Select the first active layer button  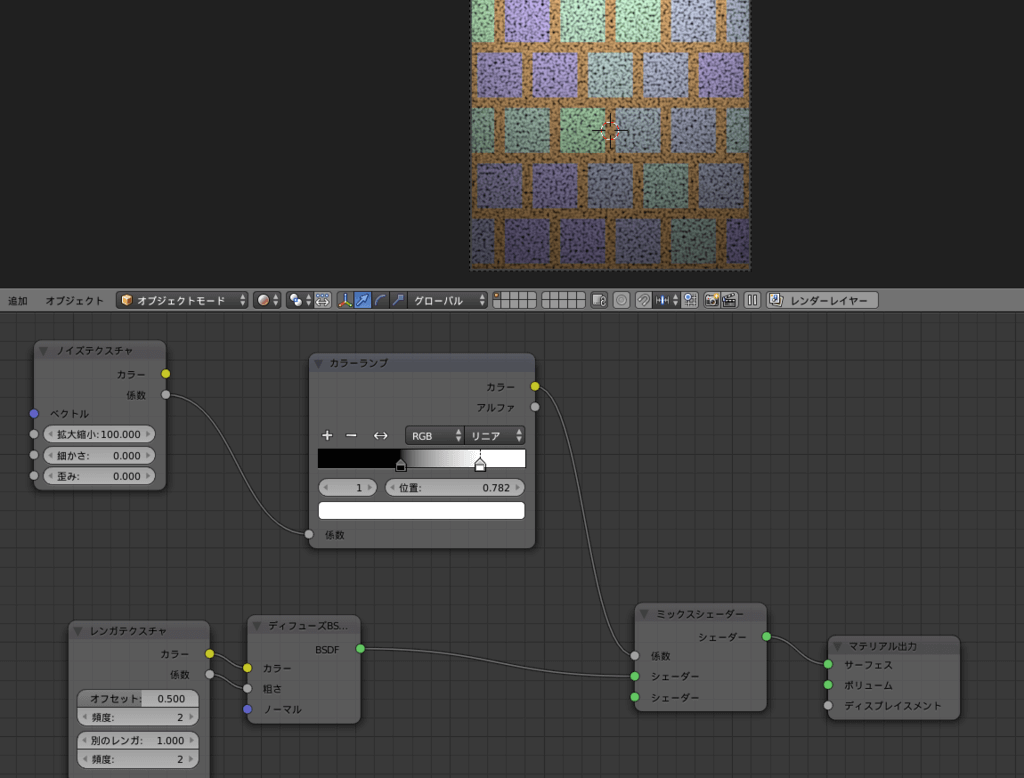(x=496, y=296)
